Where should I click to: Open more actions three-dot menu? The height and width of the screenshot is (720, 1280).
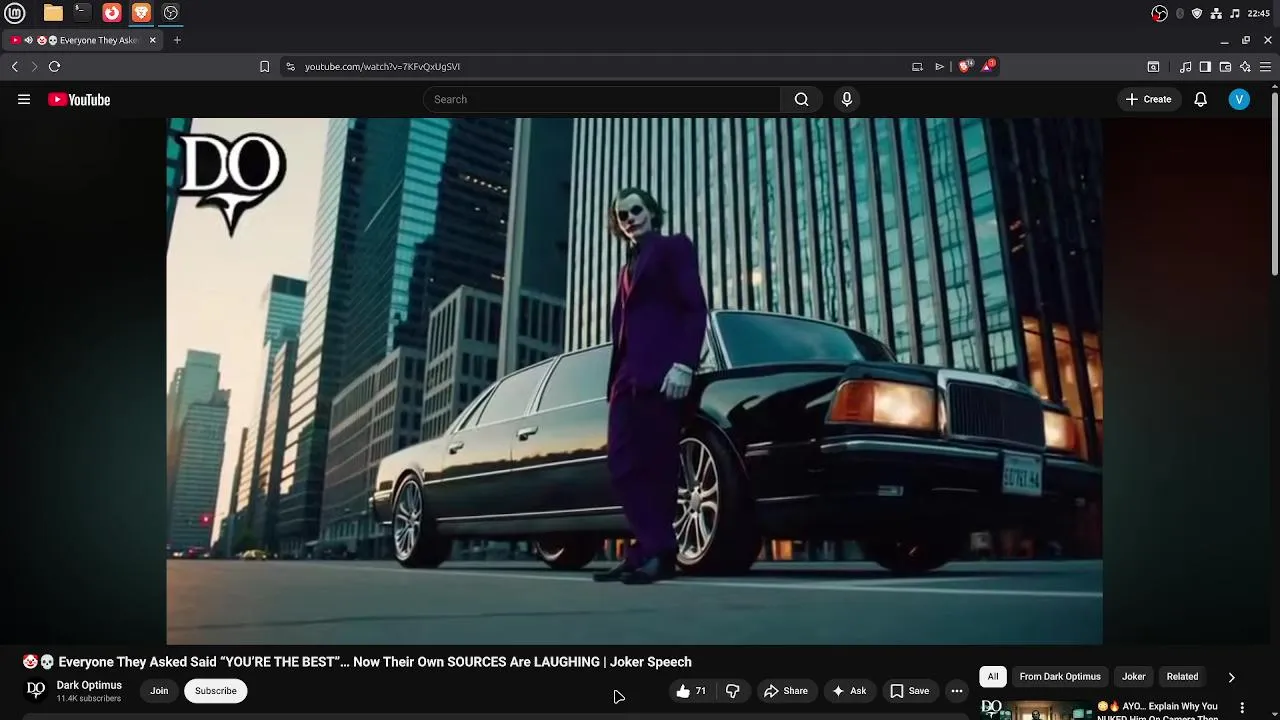coord(957,691)
